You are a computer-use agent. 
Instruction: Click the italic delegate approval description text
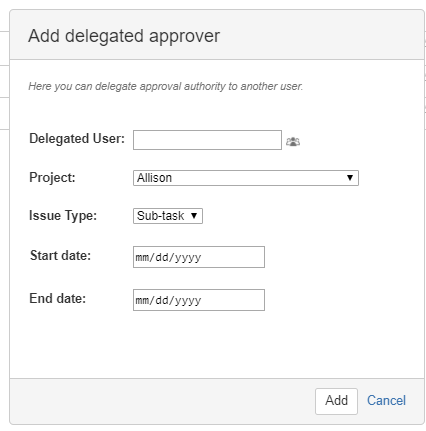tap(166, 86)
